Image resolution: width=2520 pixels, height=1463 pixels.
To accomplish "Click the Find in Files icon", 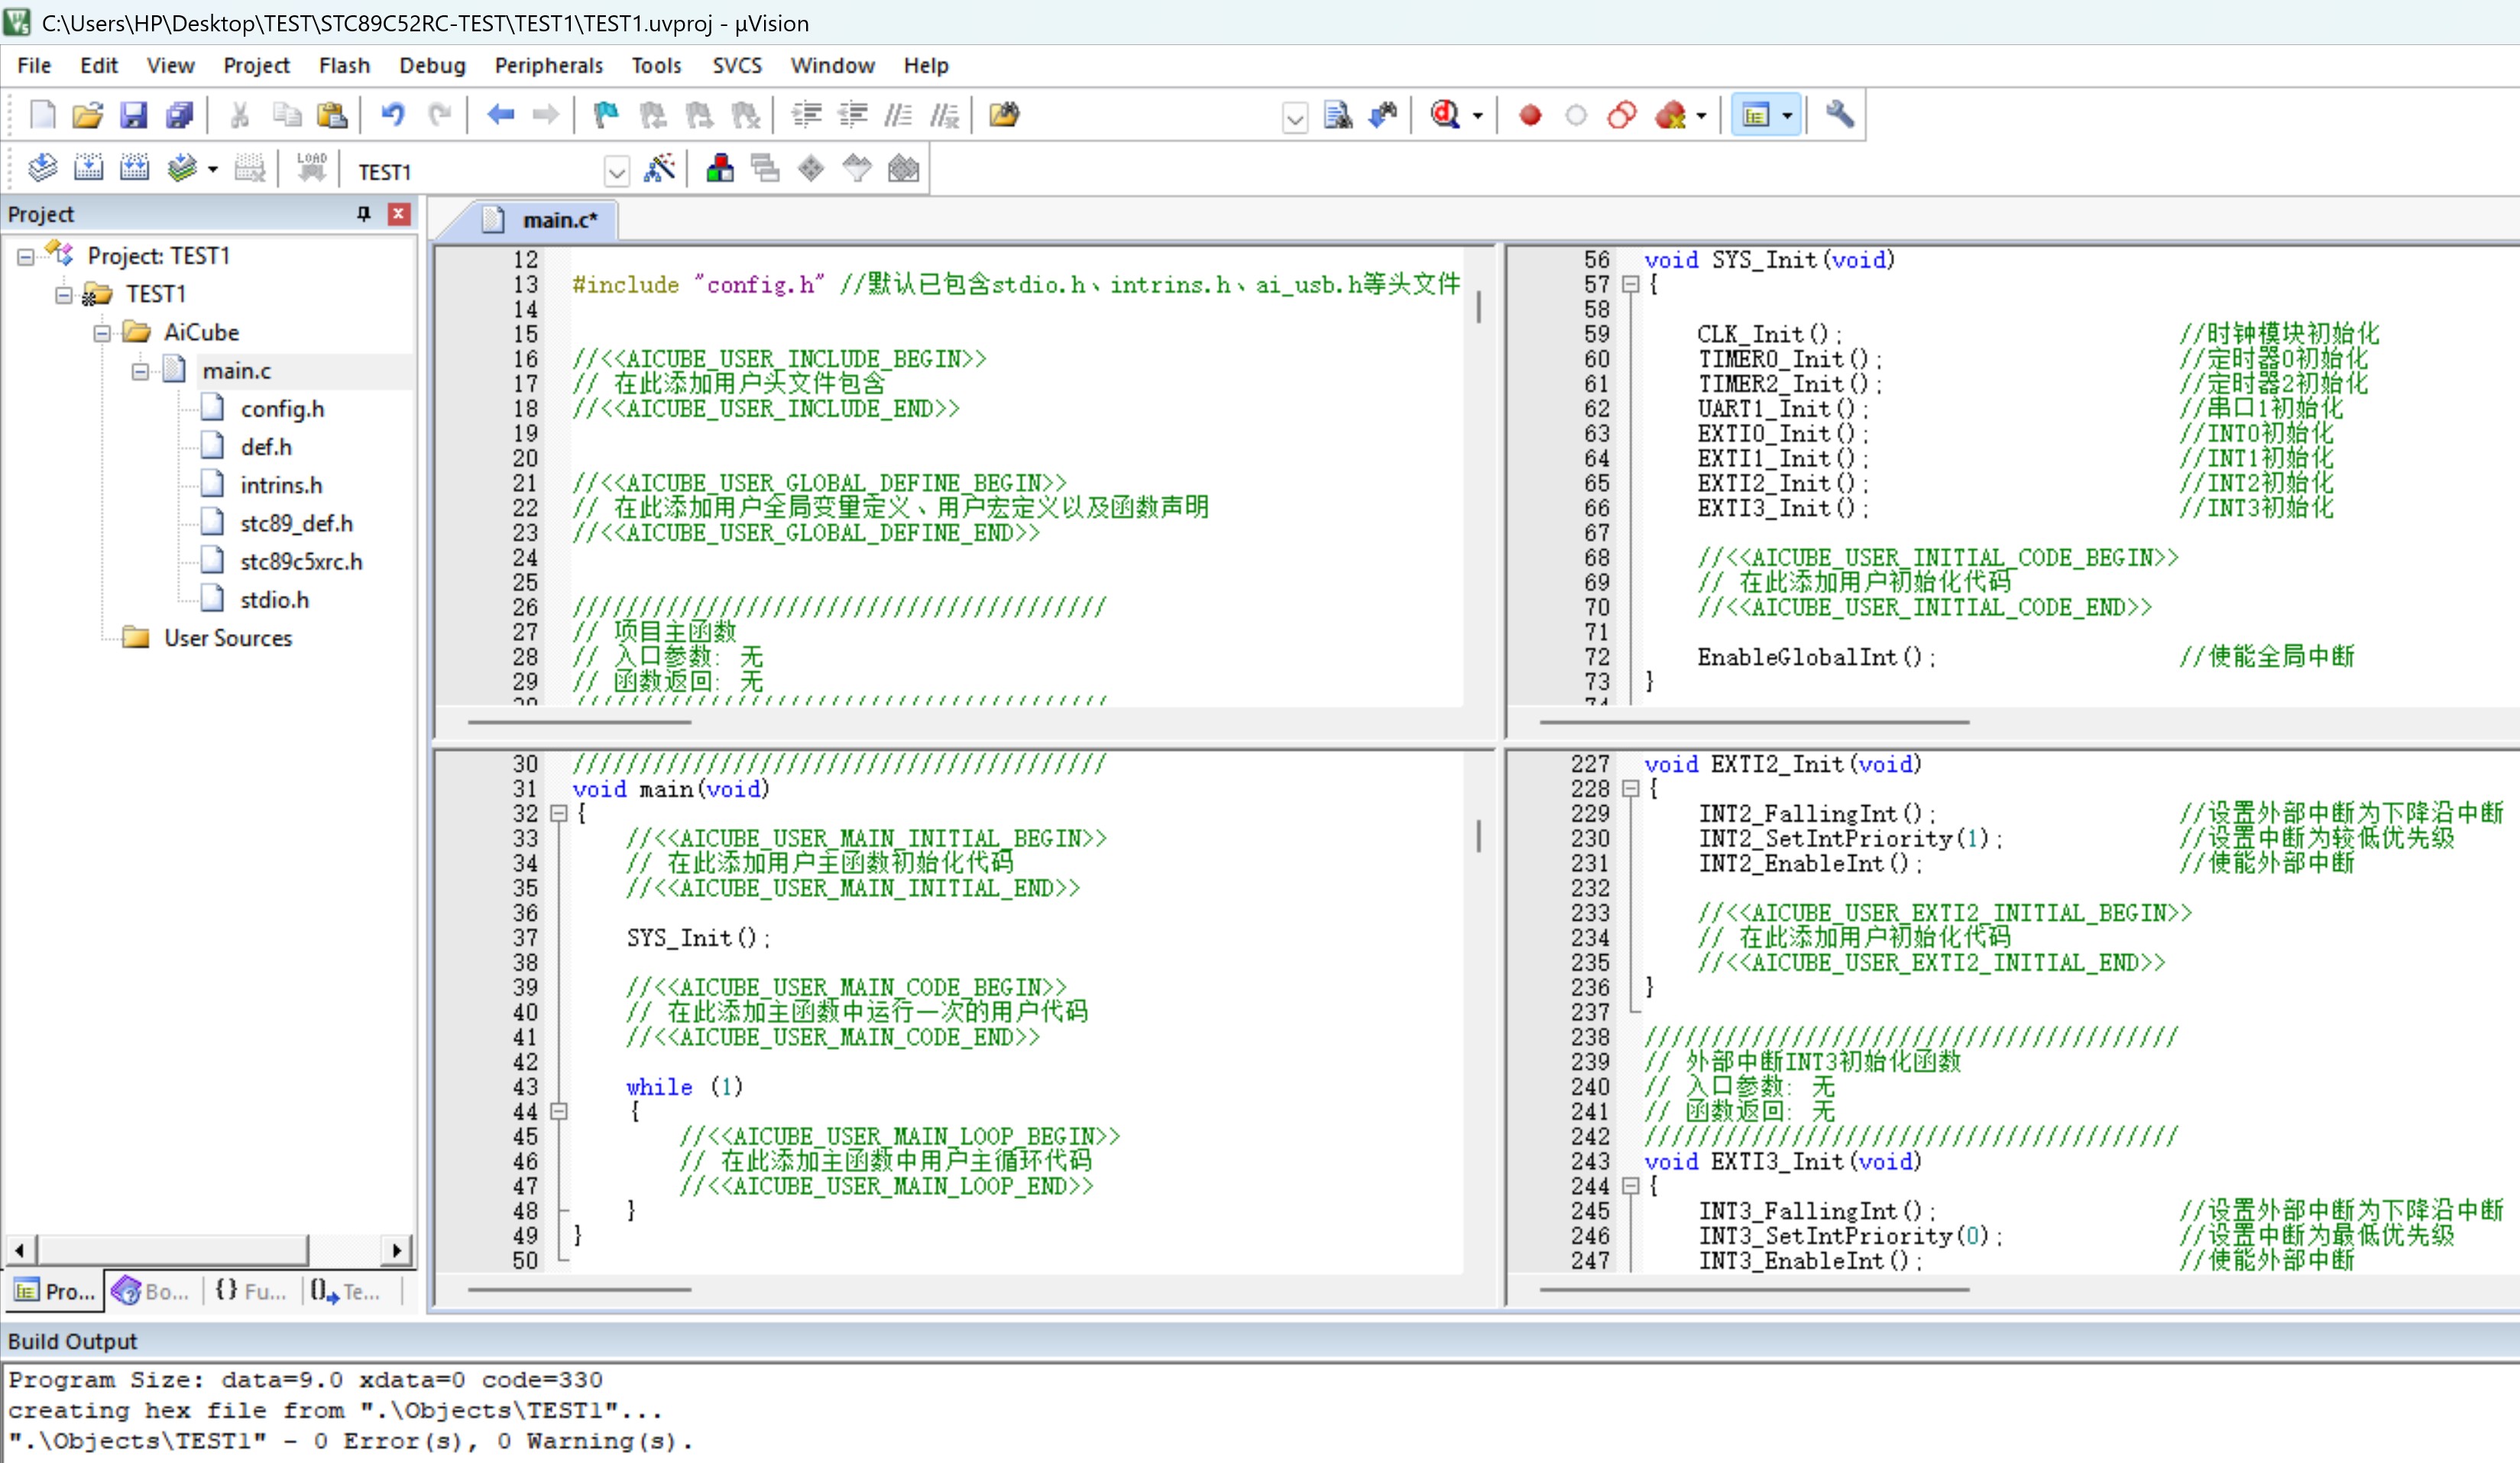I will point(1004,115).
